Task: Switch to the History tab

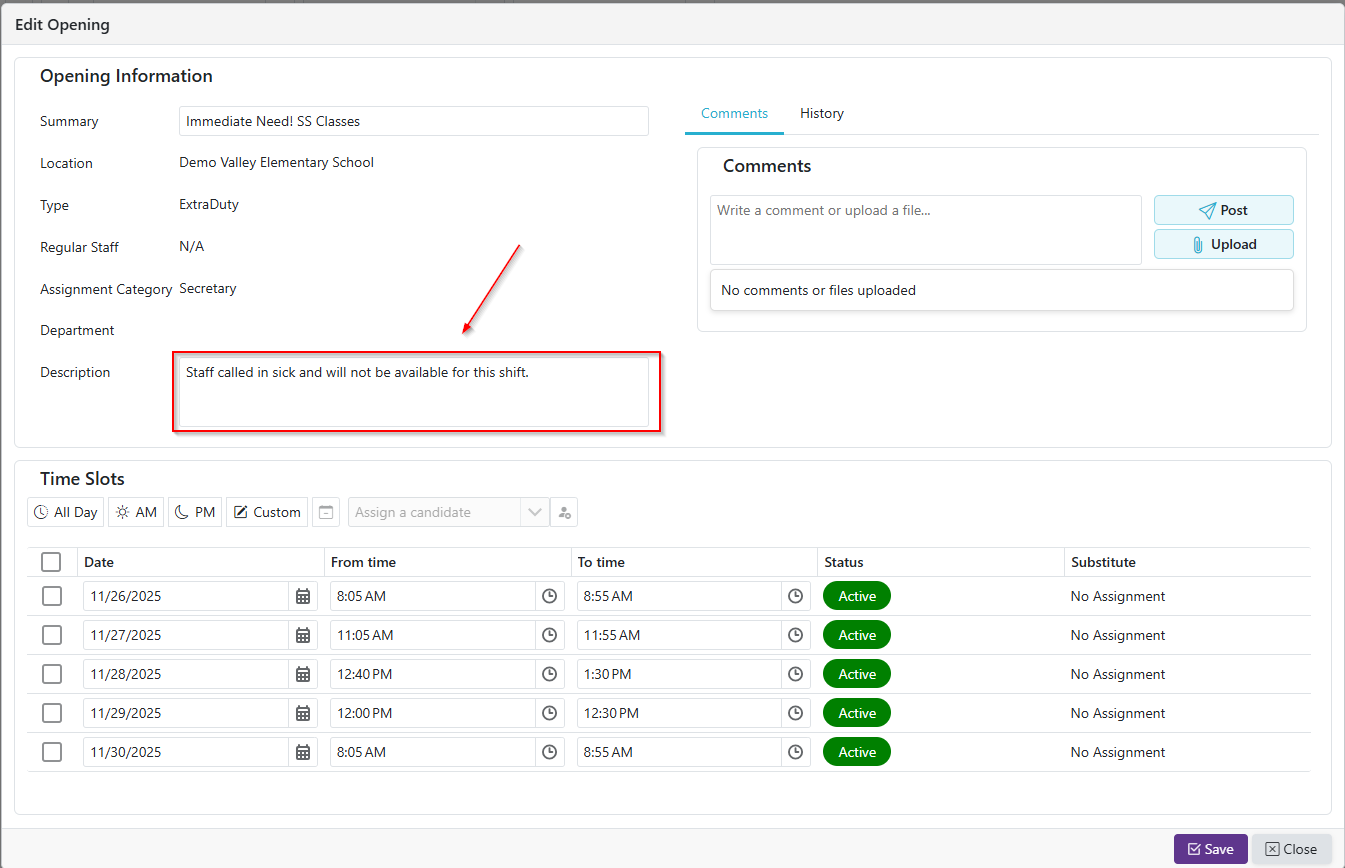Action: coord(821,113)
